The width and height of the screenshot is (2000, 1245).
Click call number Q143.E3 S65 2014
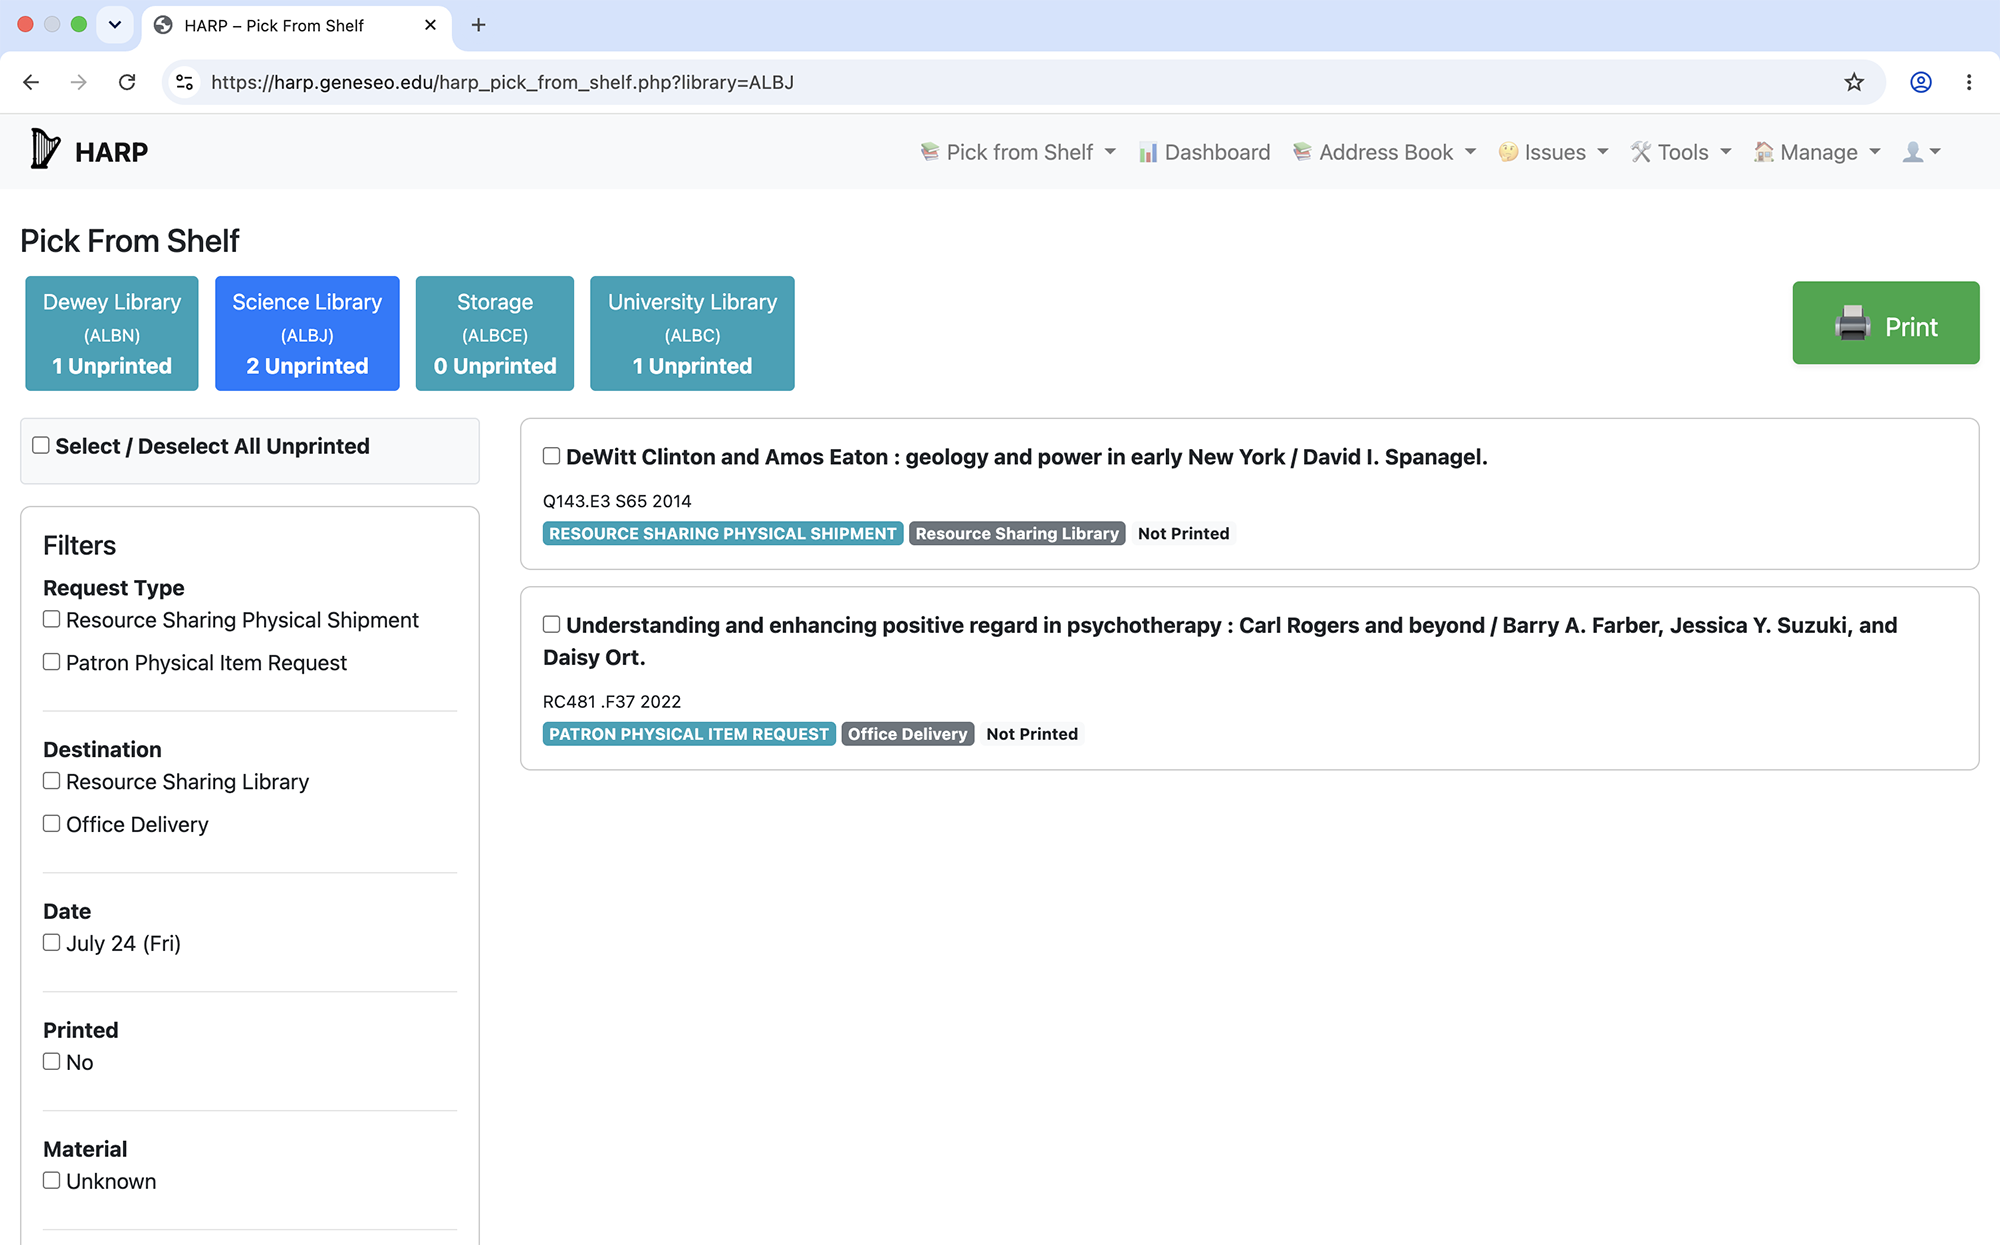click(x=617, y=501)
